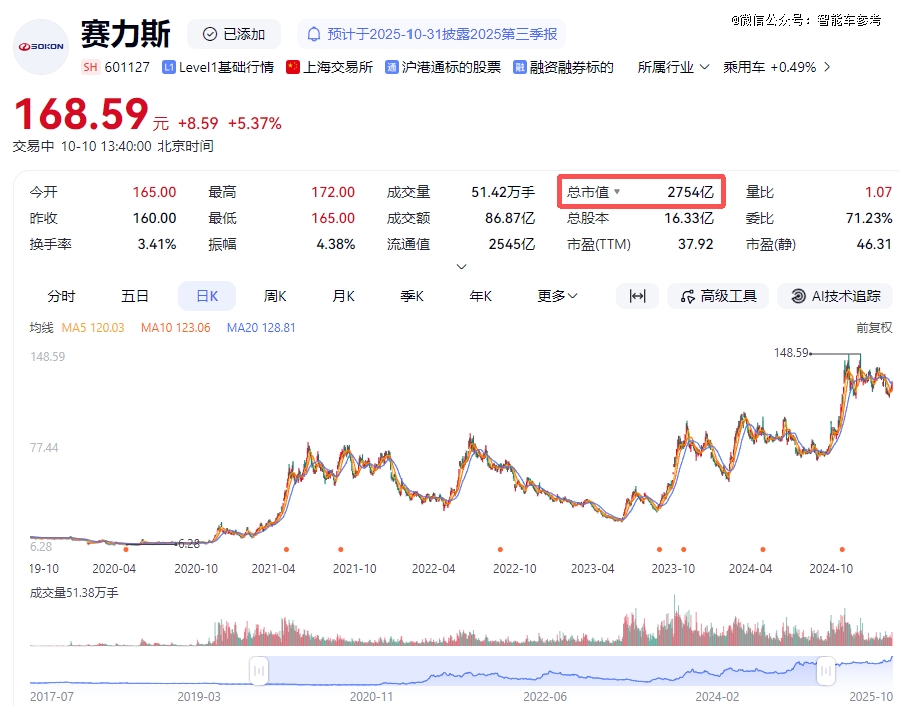Viewport: 900px width, 706px height.
Task: Click the 沪港通标的股票 tag icon
Action: [x=392, y=67]
